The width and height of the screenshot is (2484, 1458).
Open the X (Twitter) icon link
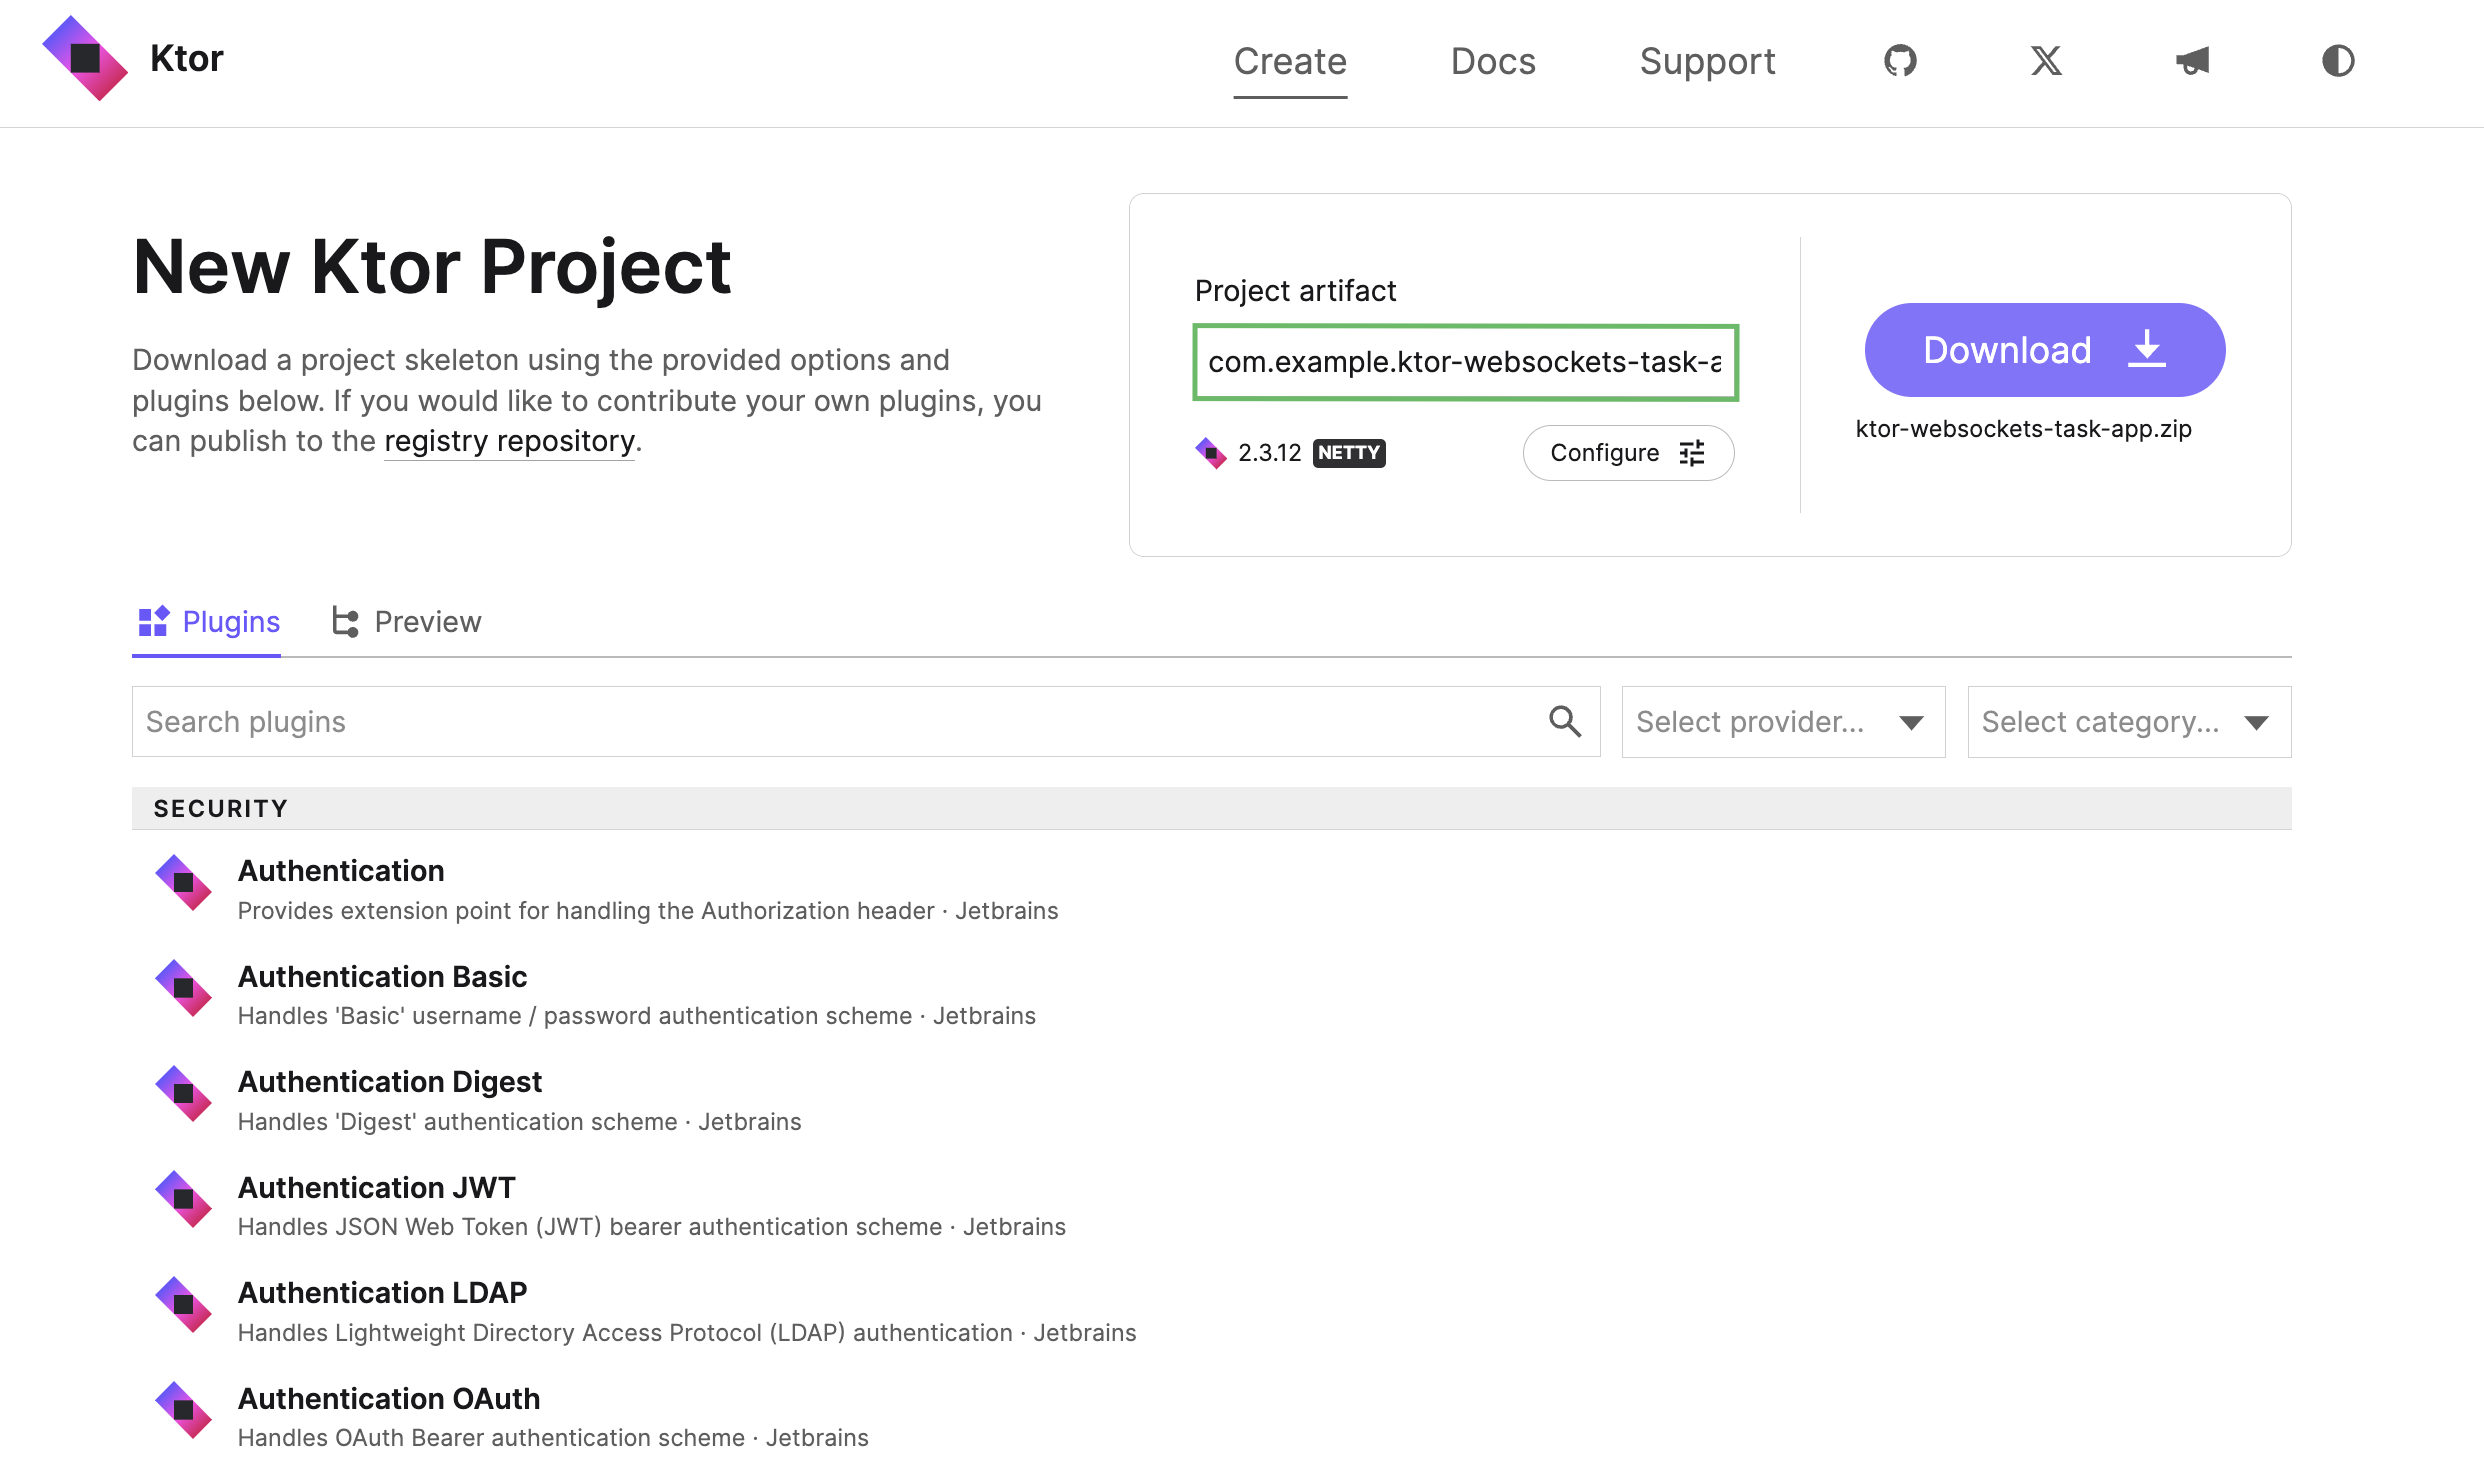pos(2046,61)
